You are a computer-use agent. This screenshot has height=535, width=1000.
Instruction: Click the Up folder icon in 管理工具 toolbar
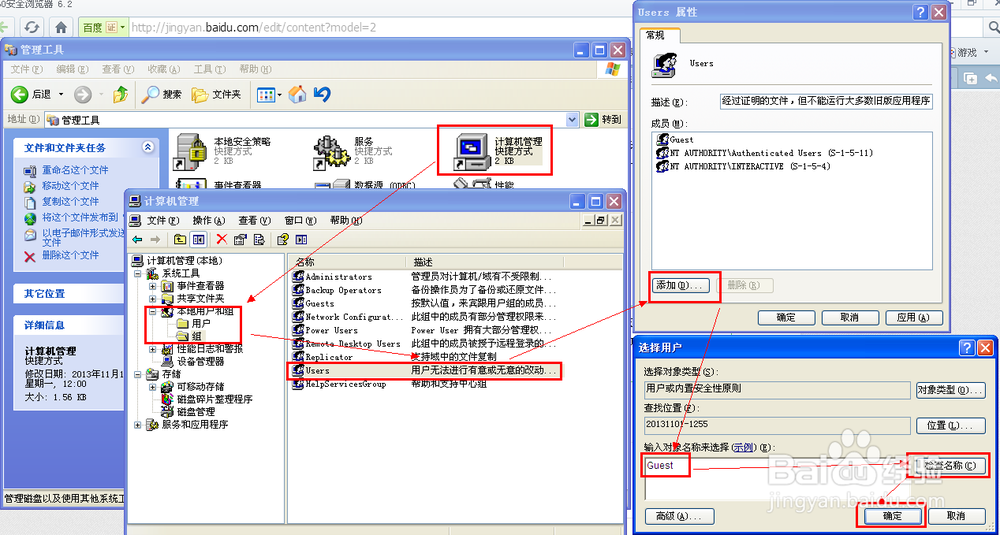[121, 94]
